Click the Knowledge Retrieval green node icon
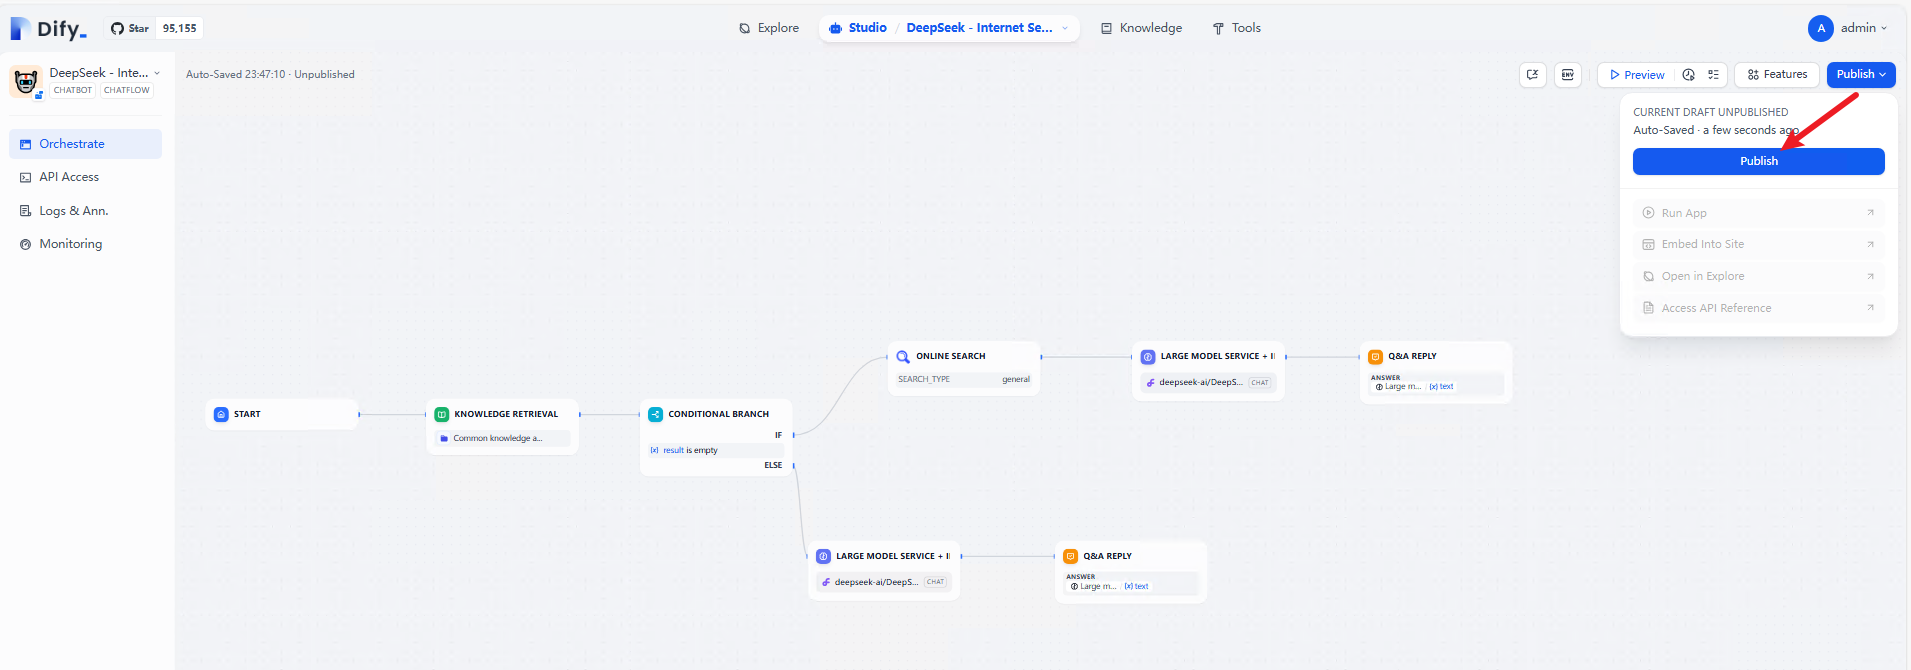 pyautogui.click(x=441, y=414)
